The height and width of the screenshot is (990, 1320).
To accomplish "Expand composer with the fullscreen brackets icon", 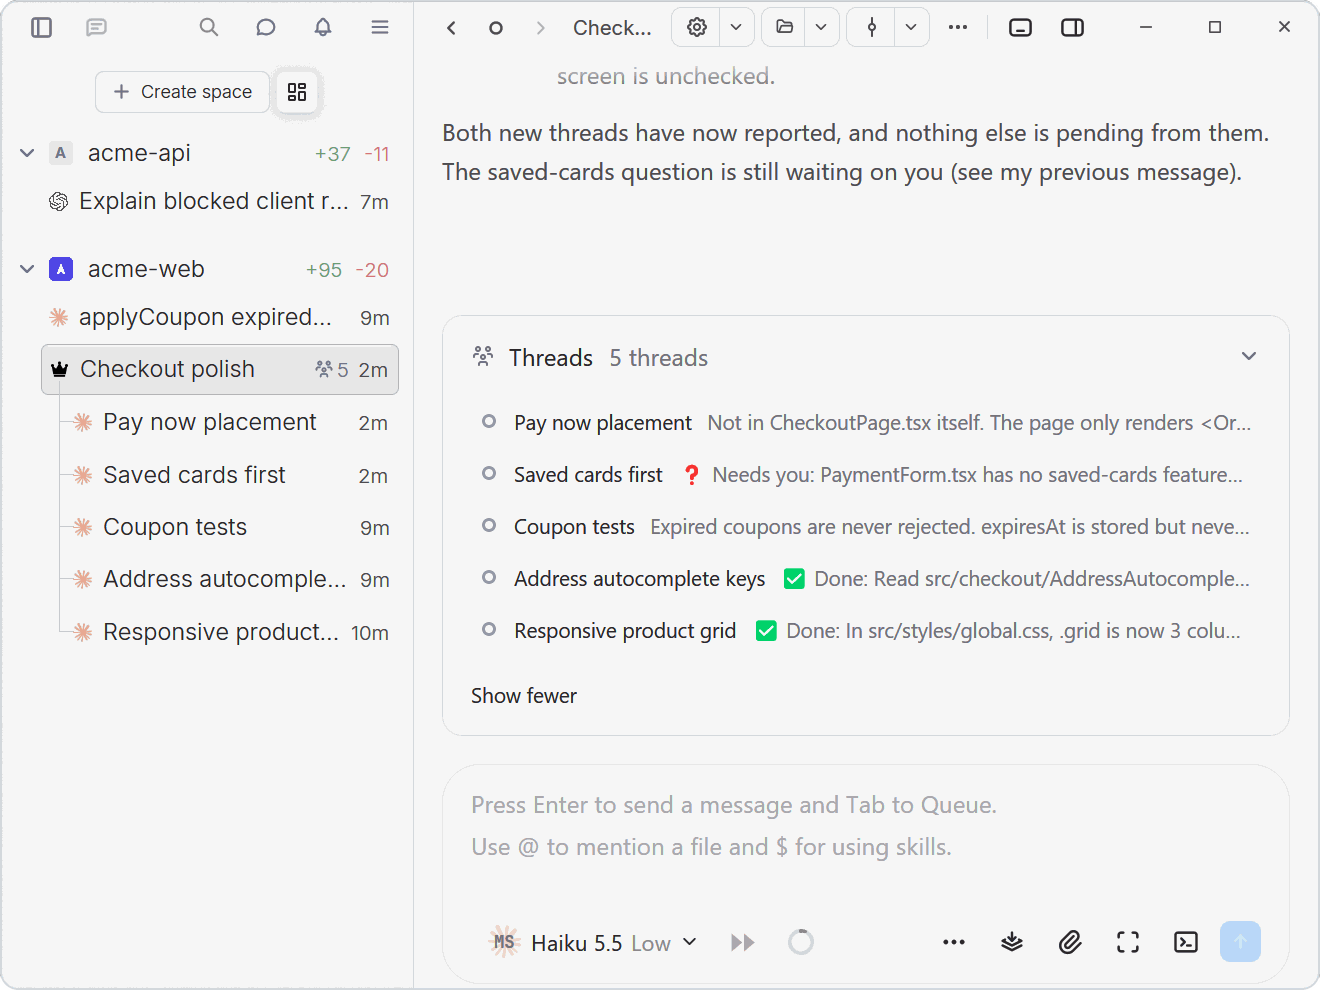I will point(1128,942).
